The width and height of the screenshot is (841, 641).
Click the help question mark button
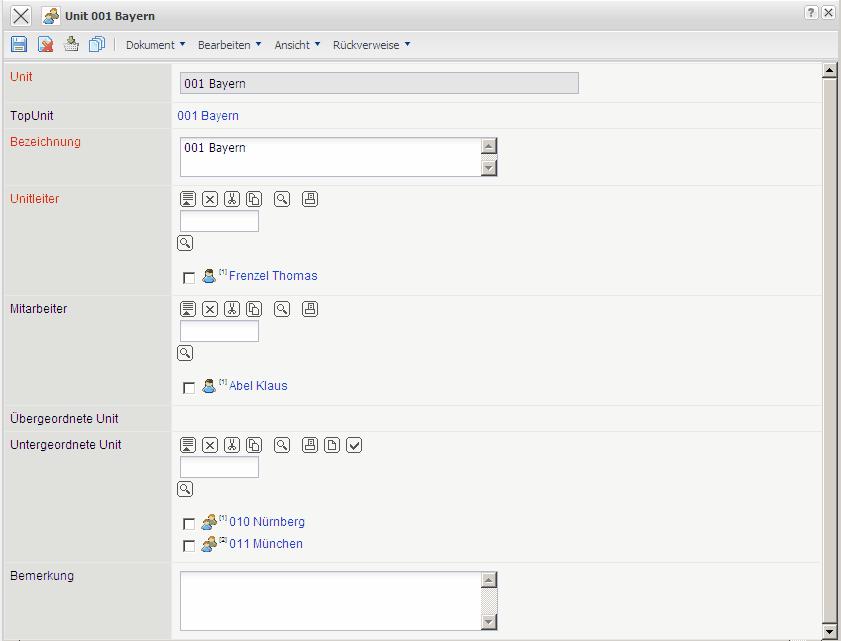[x=811, y=13]
